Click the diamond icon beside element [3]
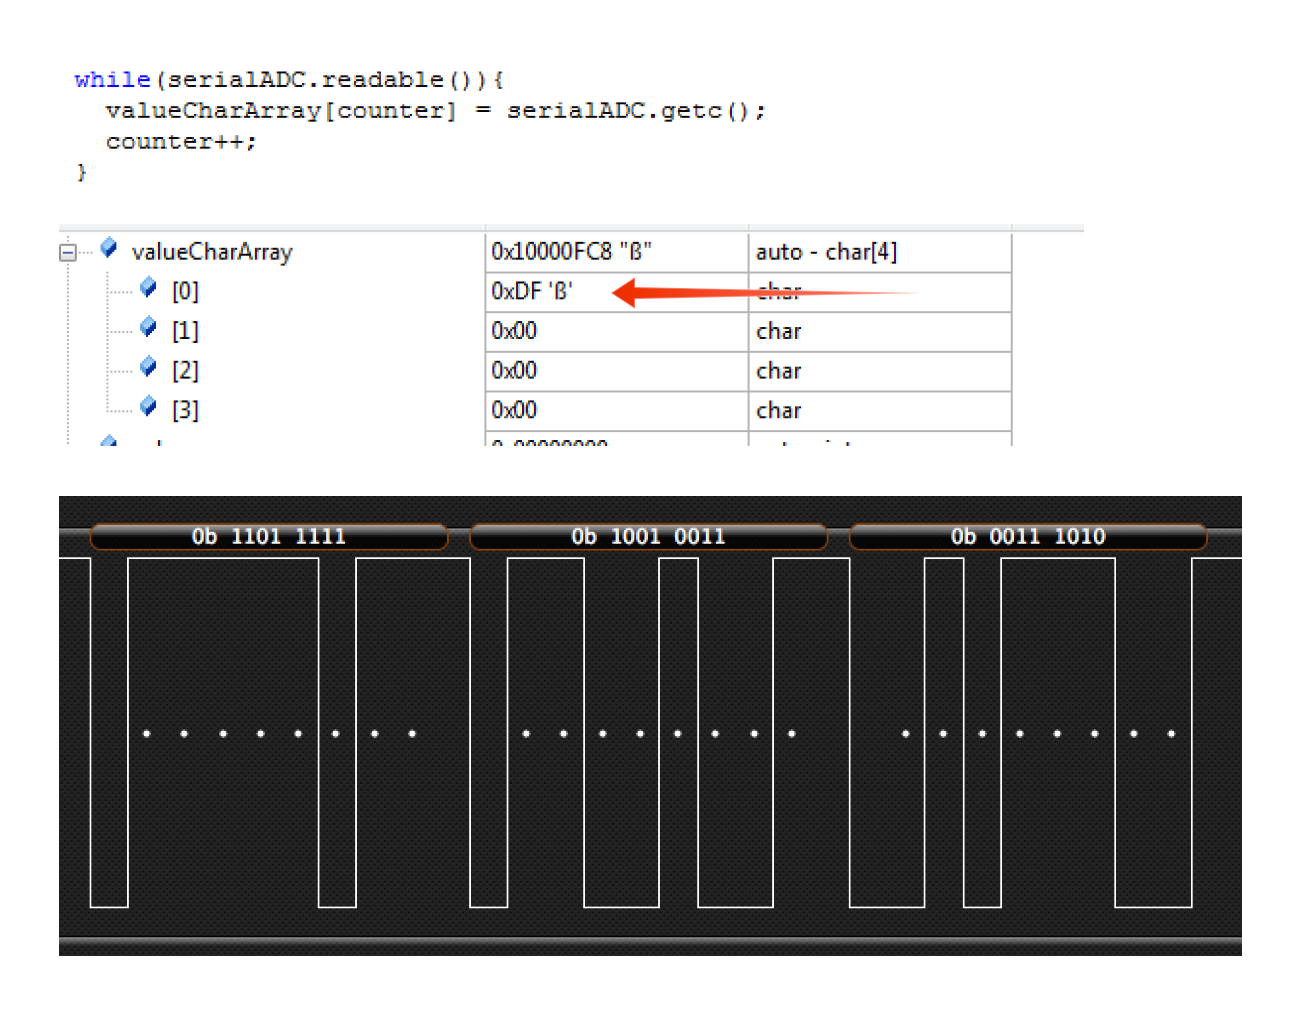This screenshot has width=1300, height=1014. click(x=148, y=406)
